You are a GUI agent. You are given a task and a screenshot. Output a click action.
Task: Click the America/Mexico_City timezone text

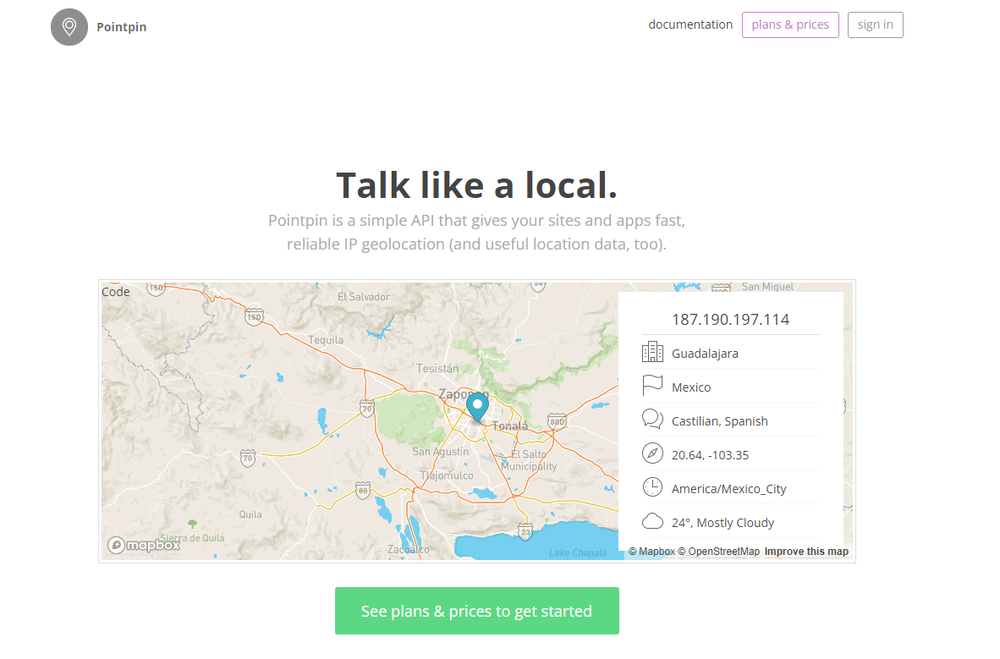click(728, 489)
